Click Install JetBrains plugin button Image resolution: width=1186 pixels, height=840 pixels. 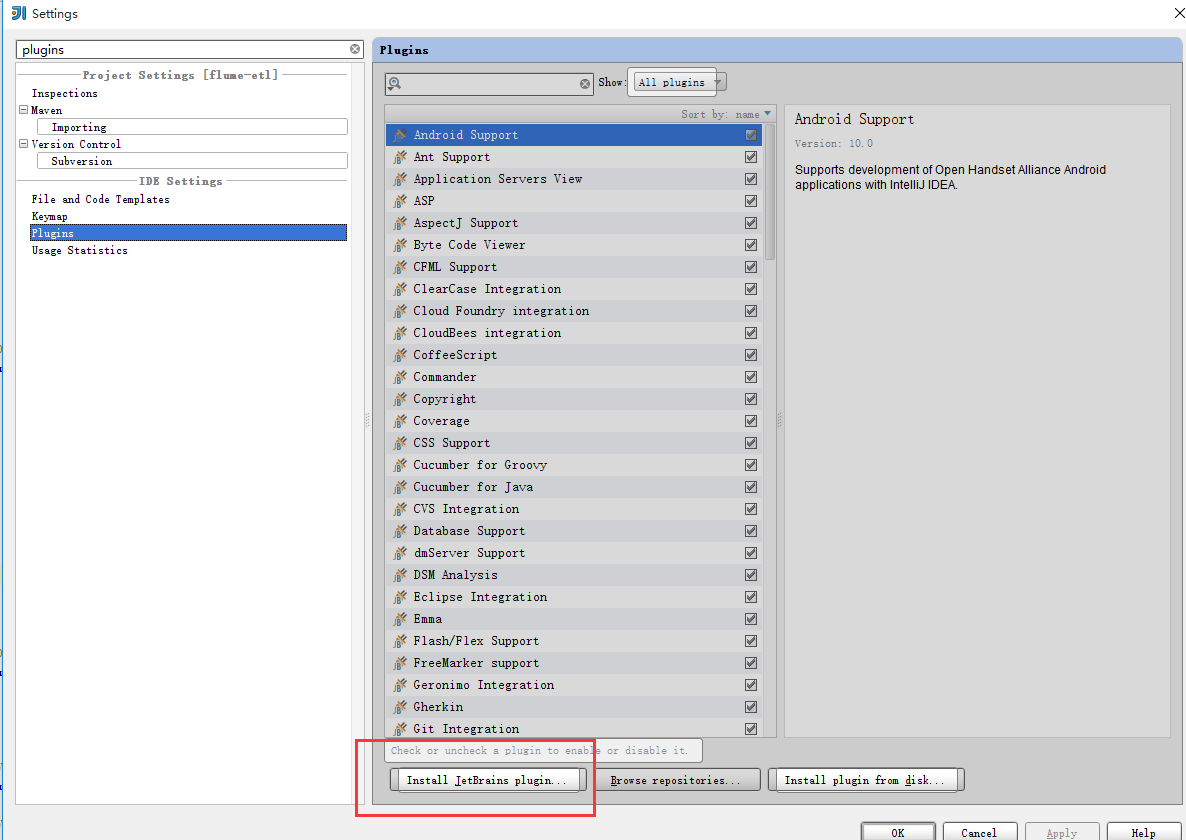(488, 780)
